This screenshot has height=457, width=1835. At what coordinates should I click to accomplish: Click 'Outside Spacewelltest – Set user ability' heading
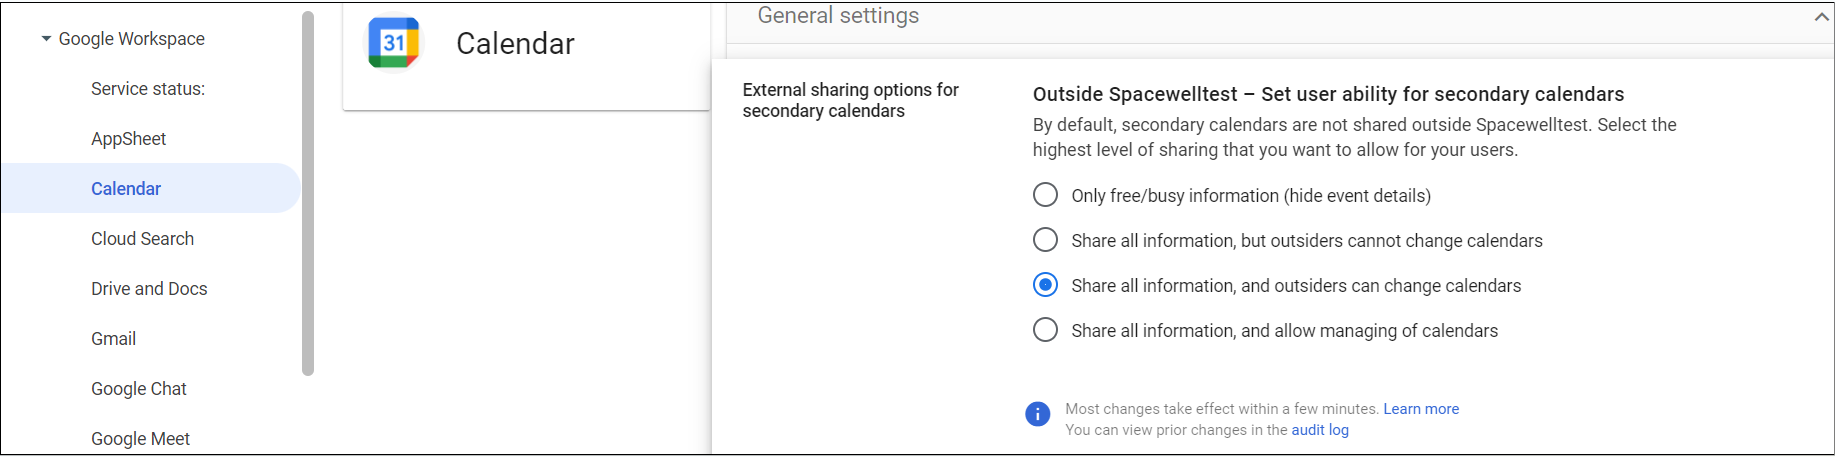tap(1328, 94)
